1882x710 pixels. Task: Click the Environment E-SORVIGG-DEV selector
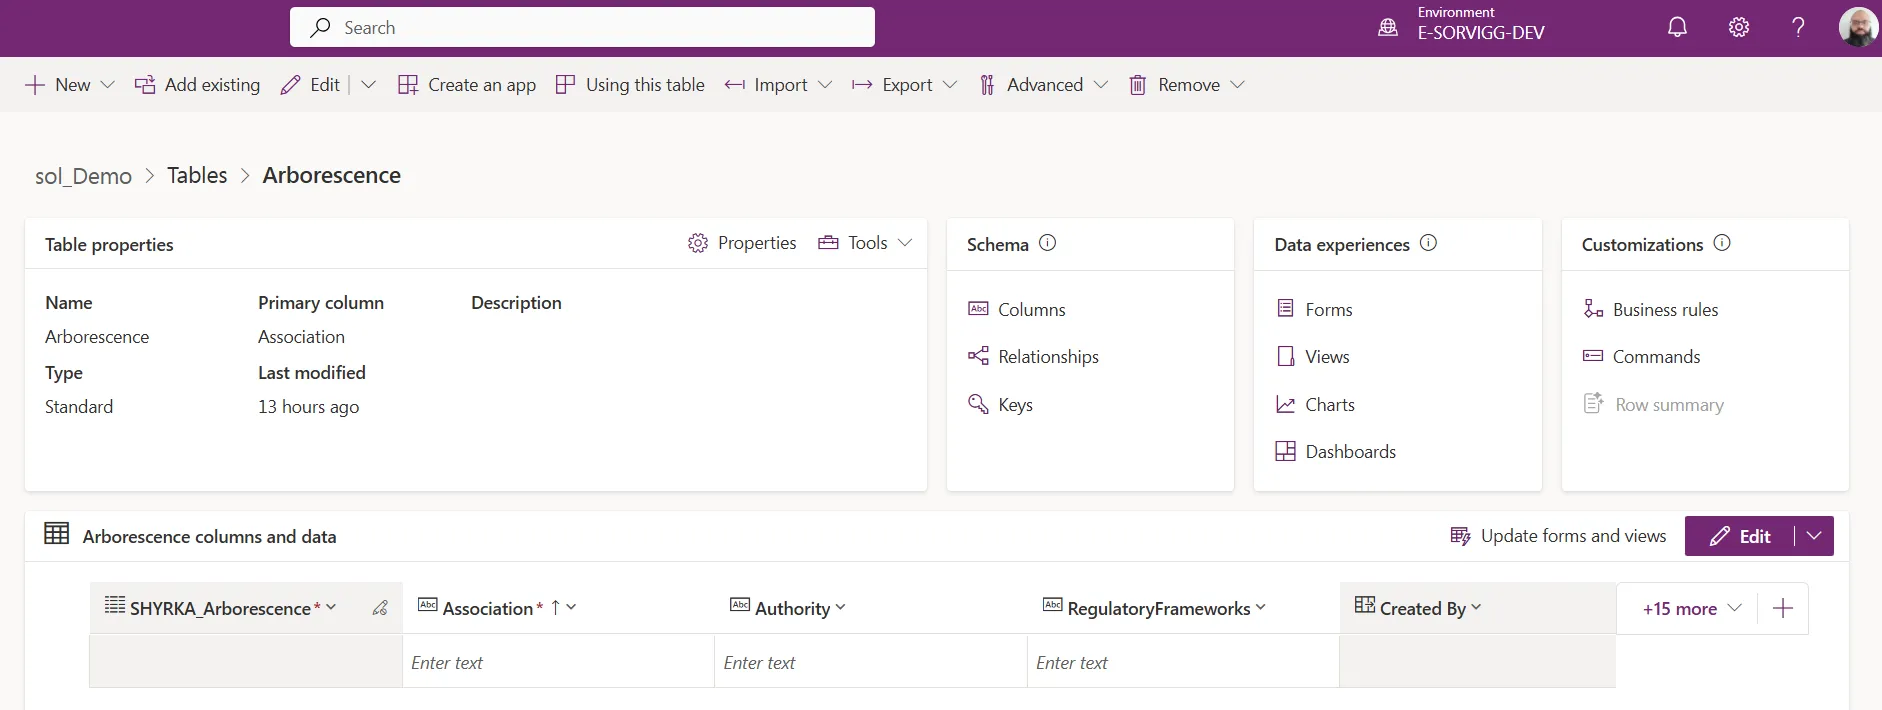point(1480,24)
